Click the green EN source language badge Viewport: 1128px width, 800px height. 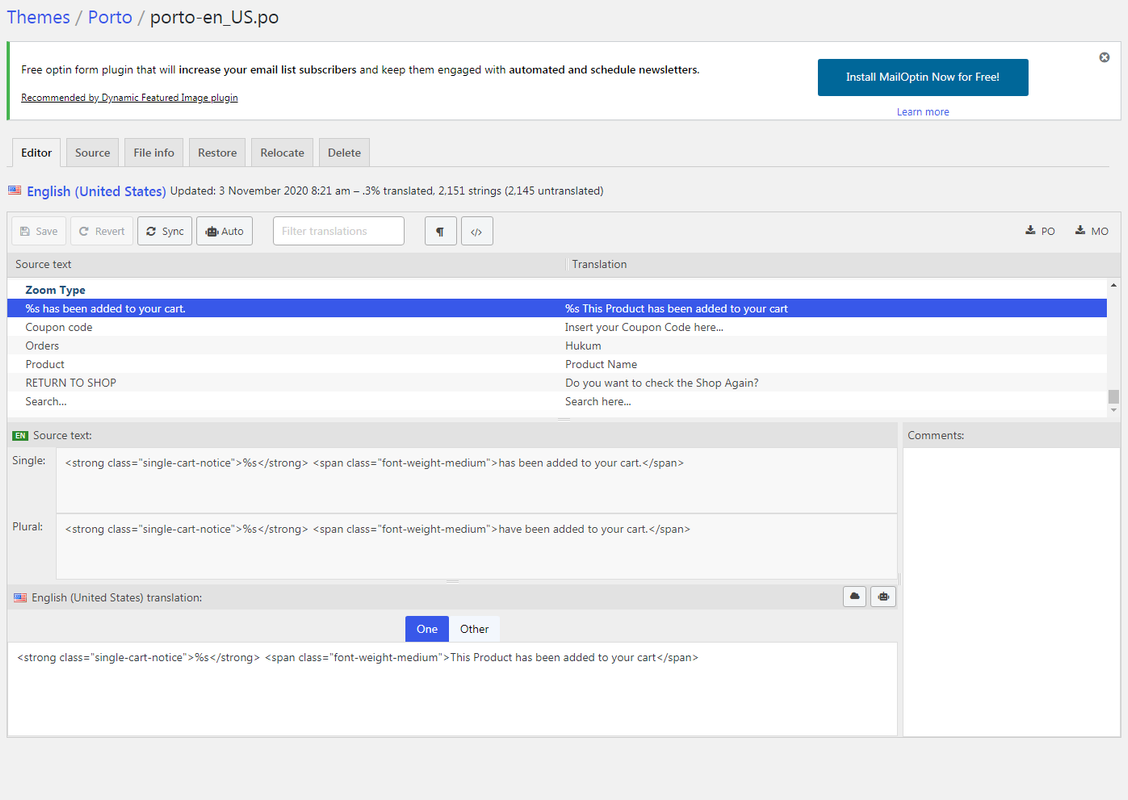[x=20, y=436]
